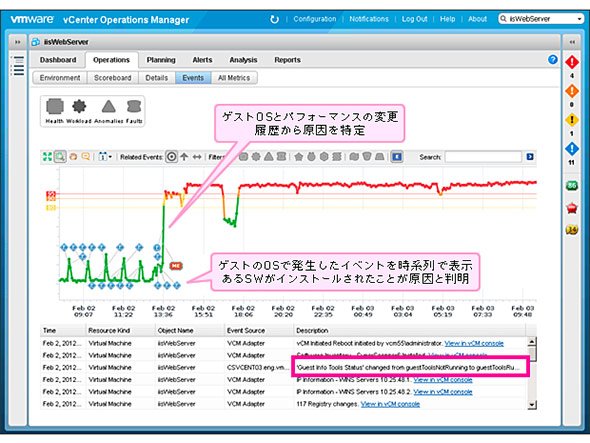The width and height of the screenshot is (590, 443).
Task: Expand the left navigation panel
Action: pos(18,42)
